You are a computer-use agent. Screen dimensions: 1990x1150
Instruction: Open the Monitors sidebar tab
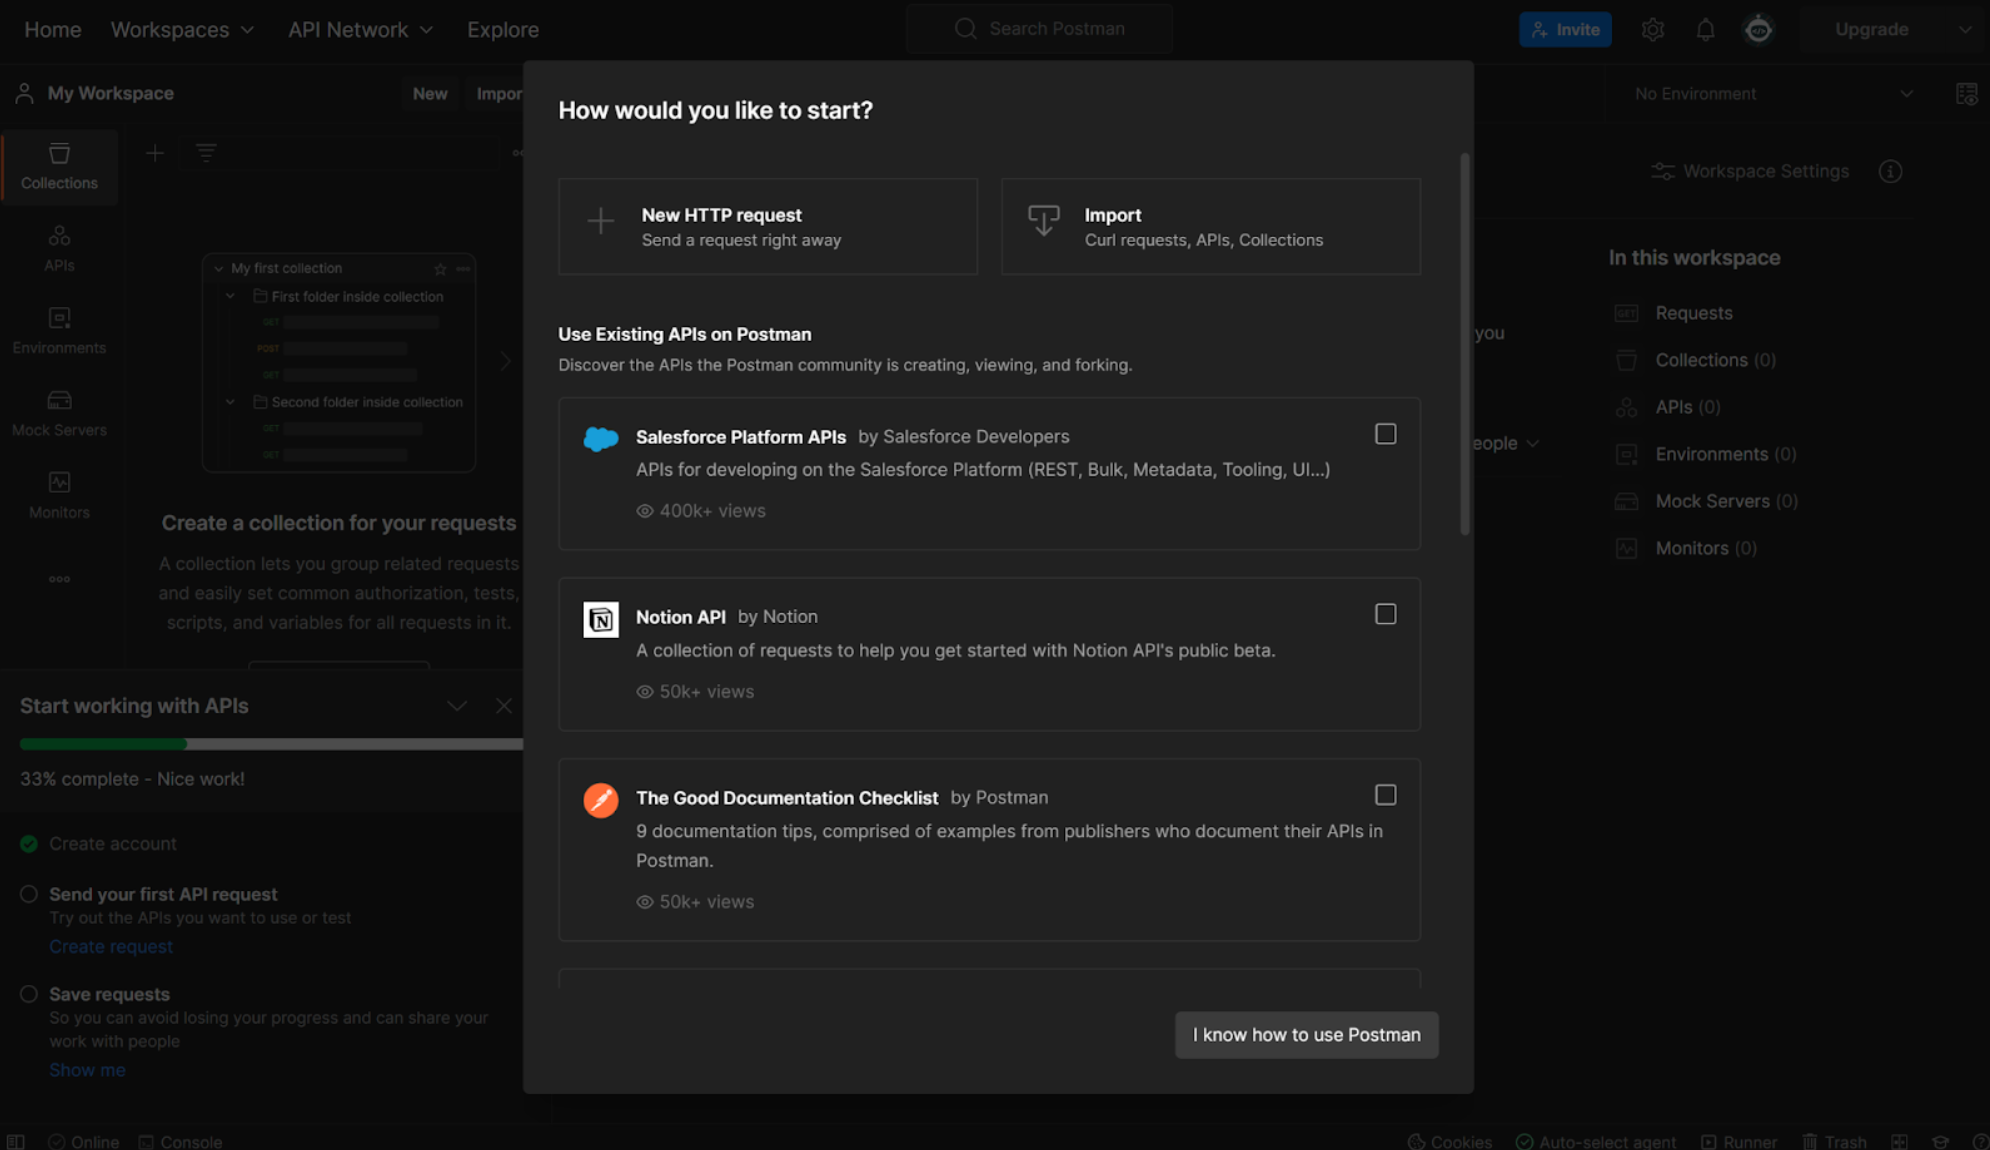point(59,495)
